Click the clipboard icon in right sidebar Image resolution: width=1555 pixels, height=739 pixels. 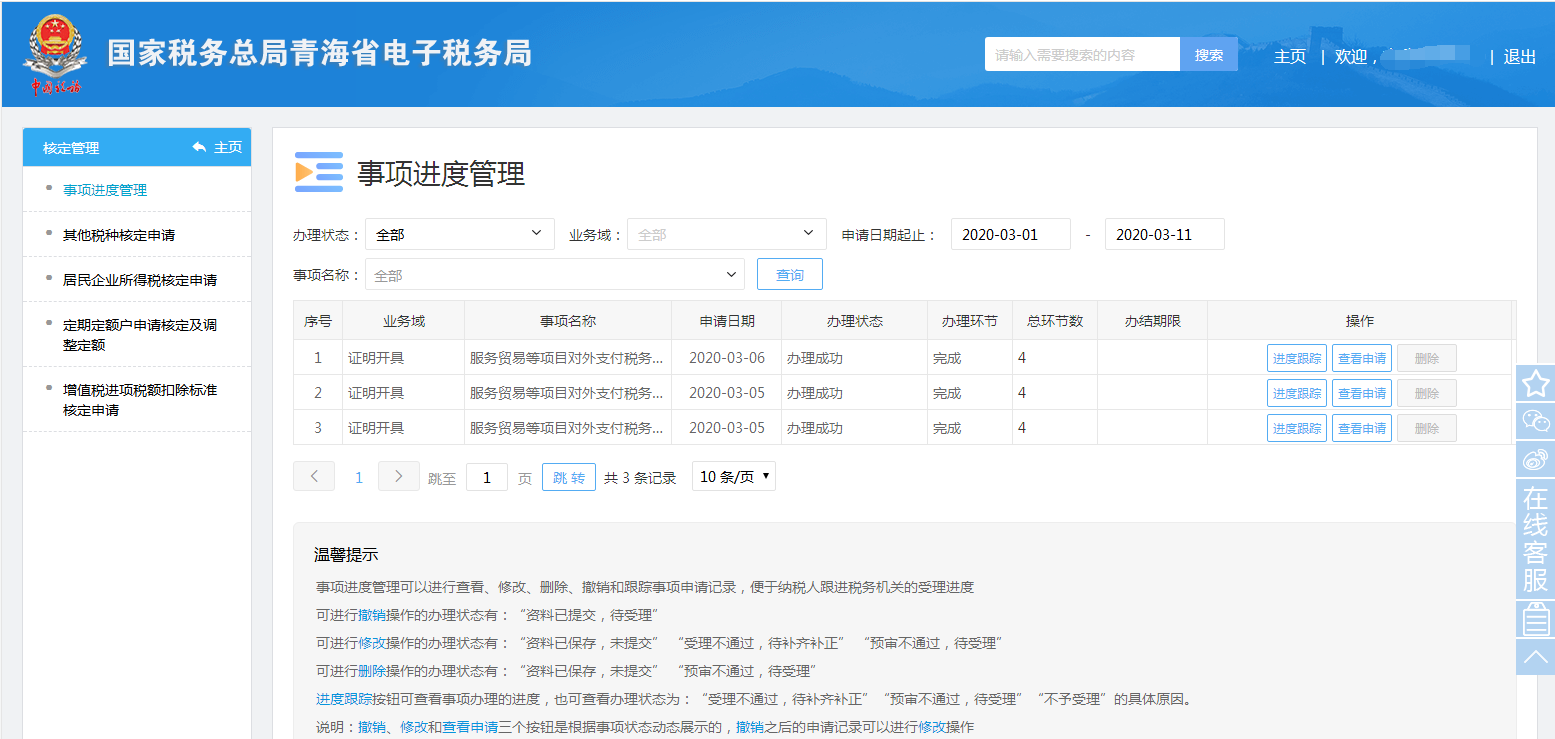click(x=1535, y=619)
